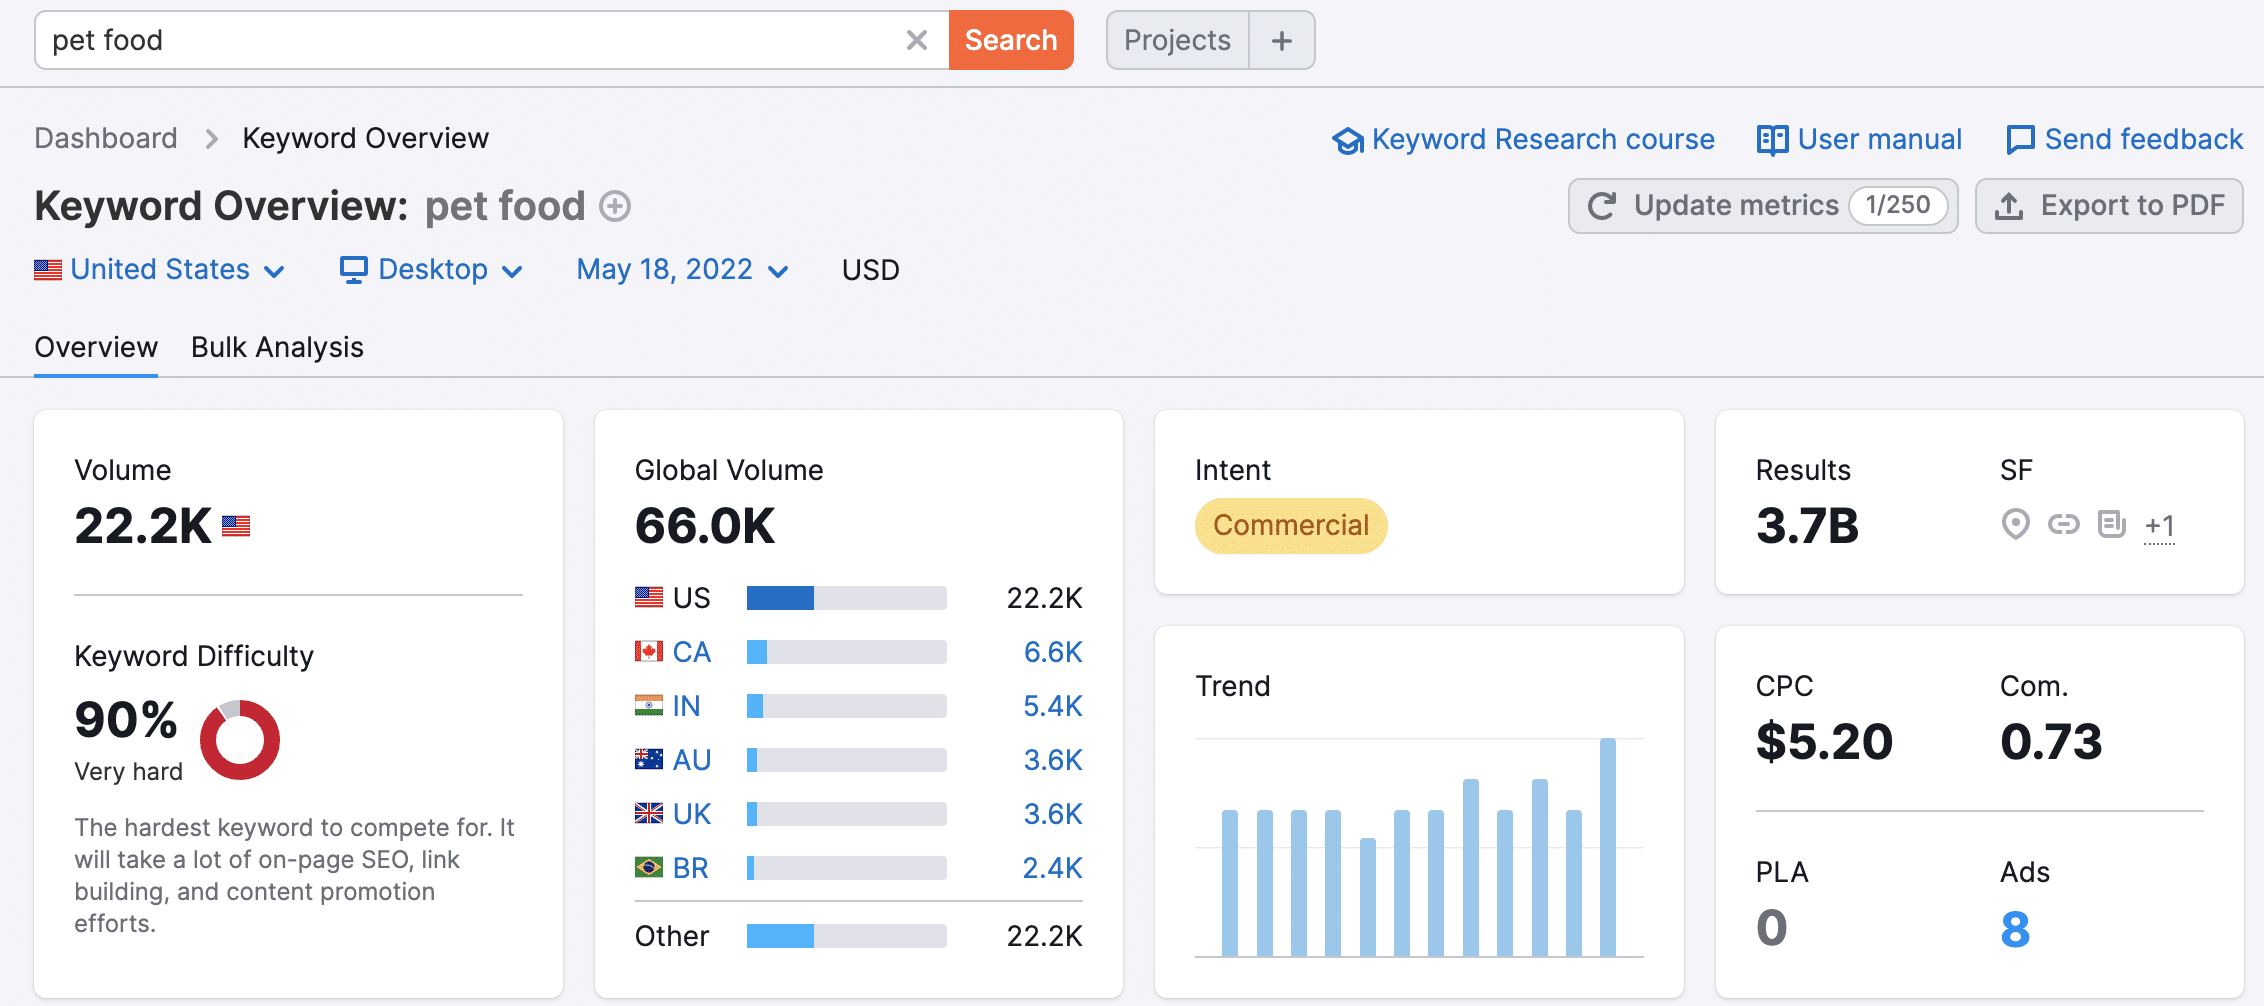Screen dimensions: 2264x1006
Task: Click into the pet food search input
Action: (470, 40)
